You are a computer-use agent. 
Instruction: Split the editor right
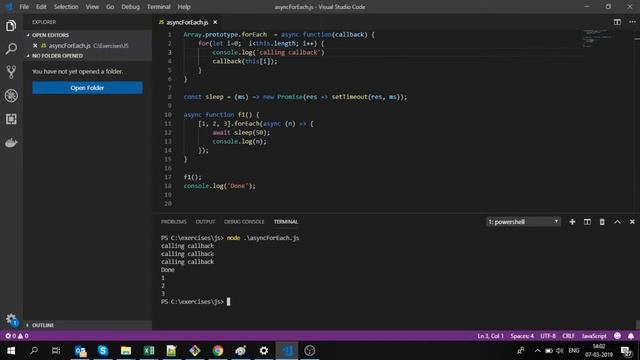coord(617,22)
